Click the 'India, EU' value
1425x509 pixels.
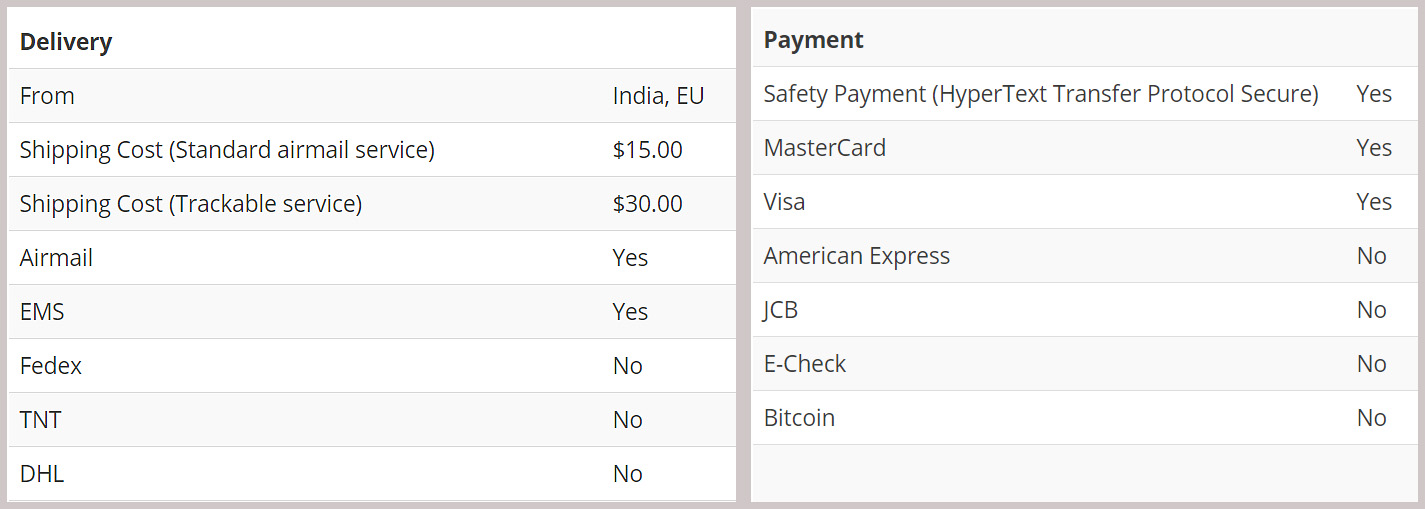coord(658,96)
